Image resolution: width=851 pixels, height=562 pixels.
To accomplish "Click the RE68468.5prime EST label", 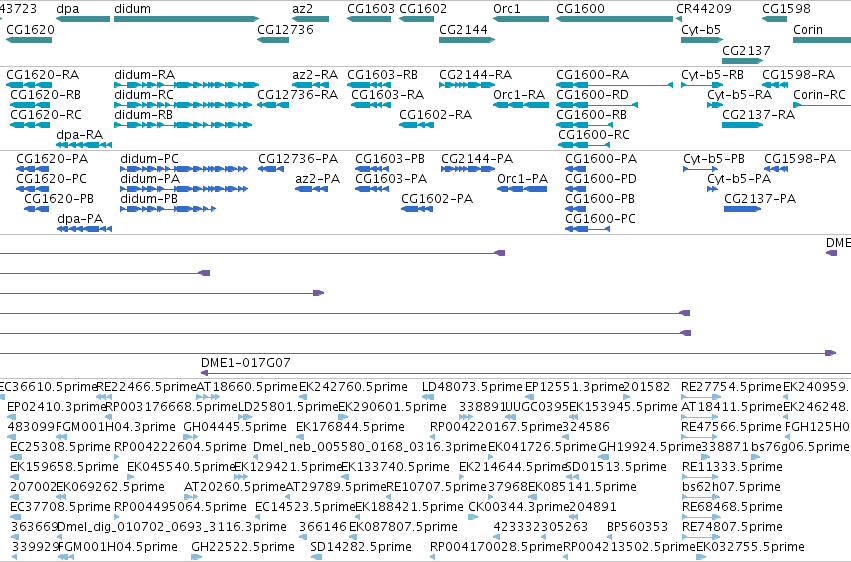I will click(x=732, y=507).
